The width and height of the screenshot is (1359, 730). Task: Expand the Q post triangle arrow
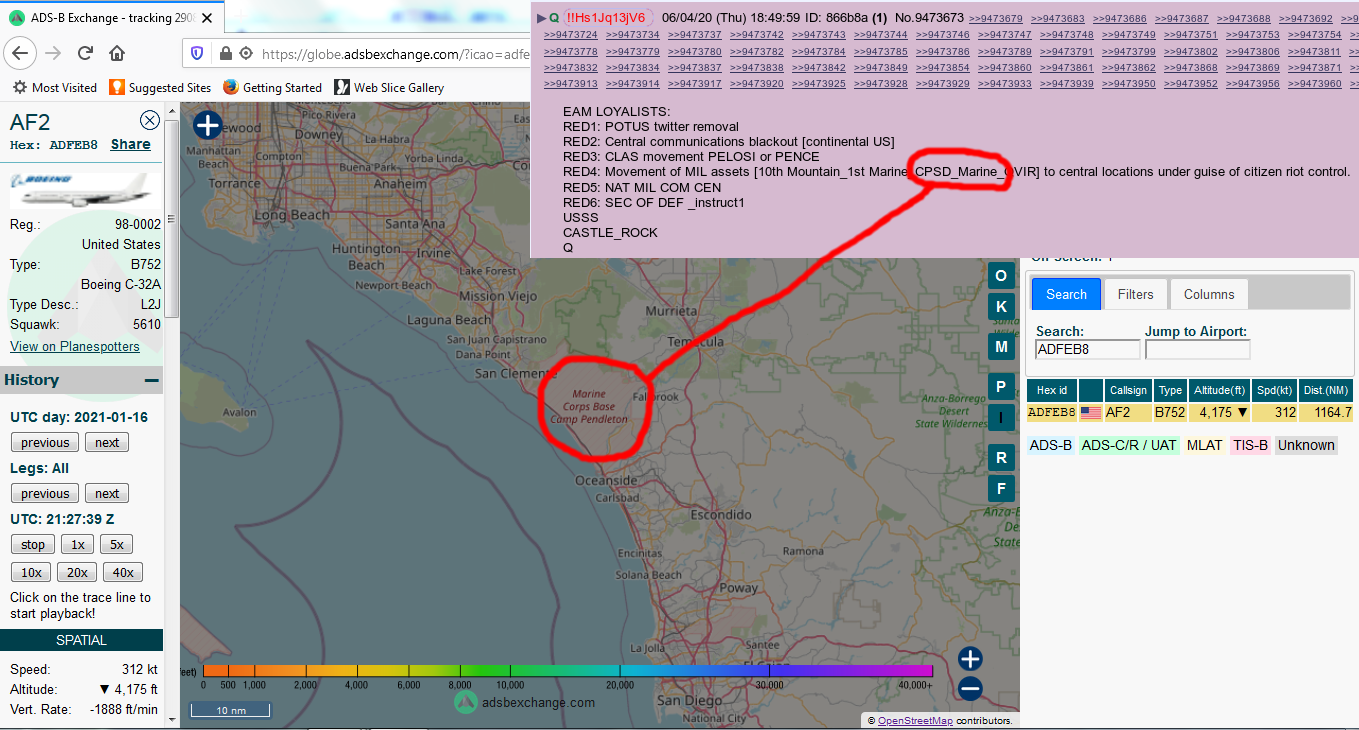[541, 17]
